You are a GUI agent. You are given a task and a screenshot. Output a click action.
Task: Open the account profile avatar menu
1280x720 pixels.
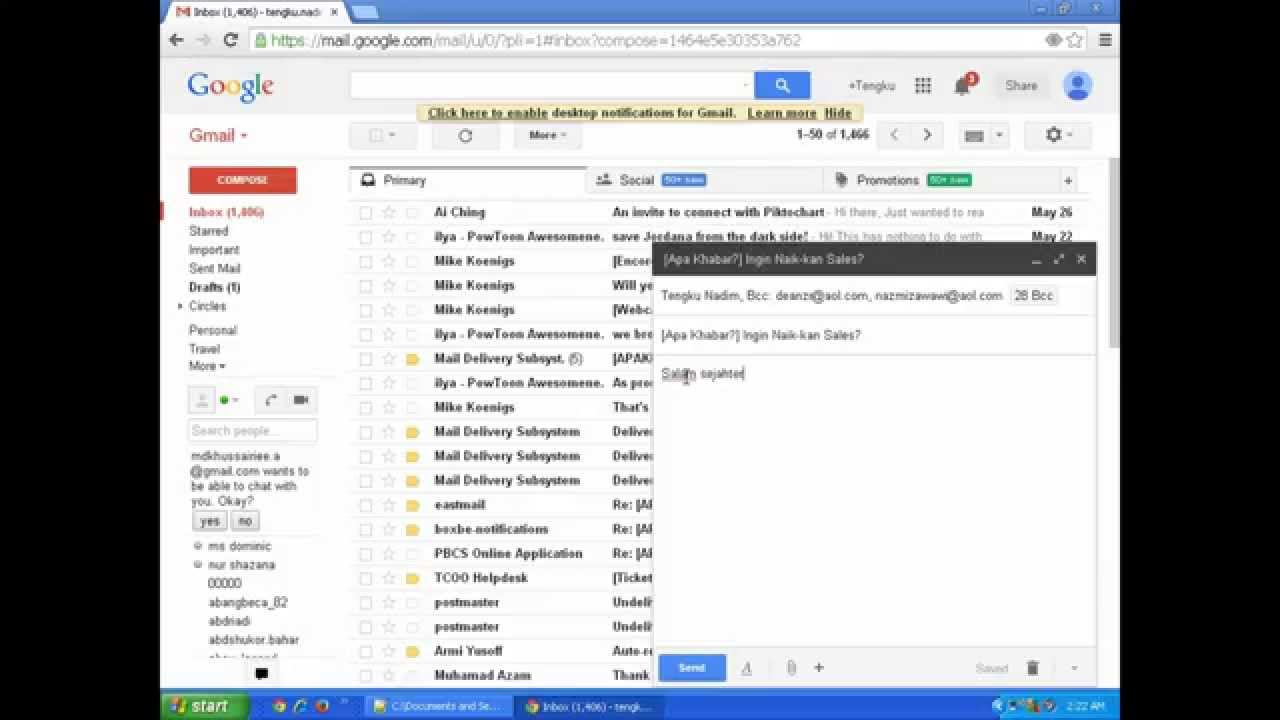tap(1077, 86)
